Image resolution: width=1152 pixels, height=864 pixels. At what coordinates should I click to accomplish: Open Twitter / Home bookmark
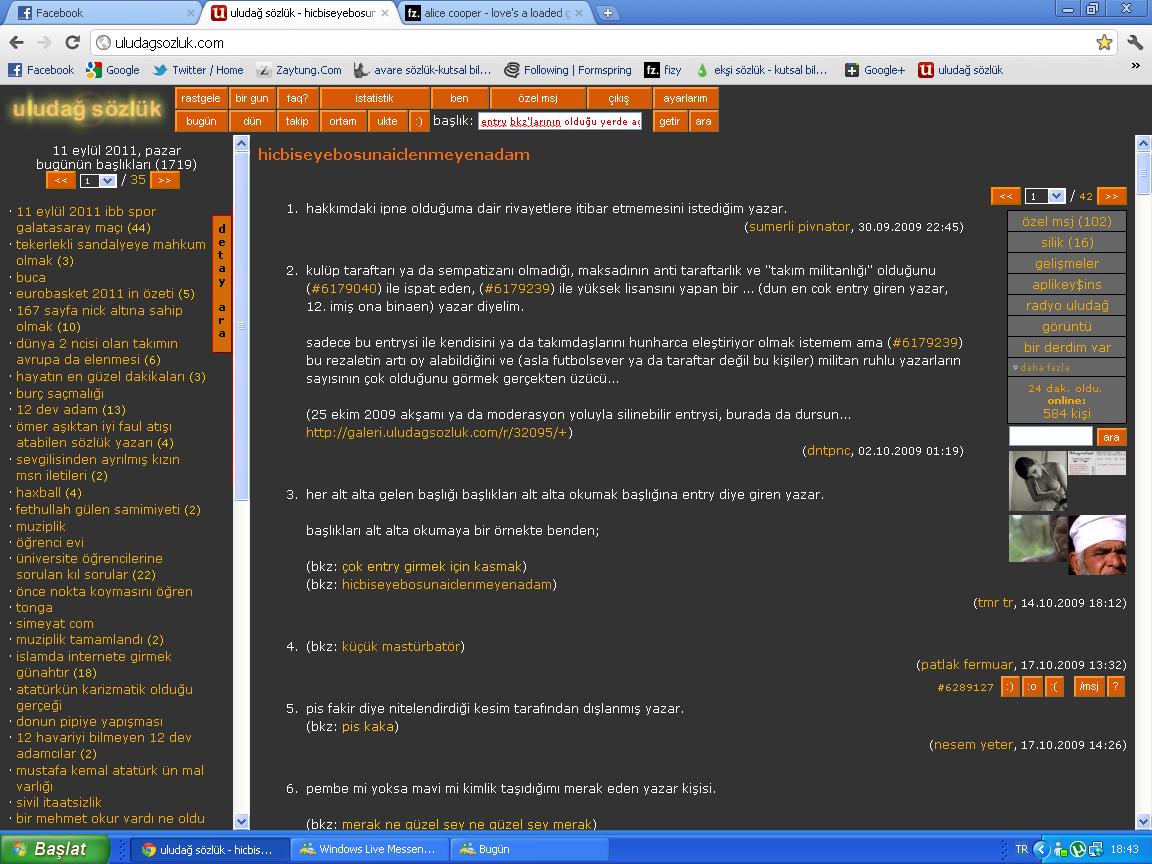point(198,70)
